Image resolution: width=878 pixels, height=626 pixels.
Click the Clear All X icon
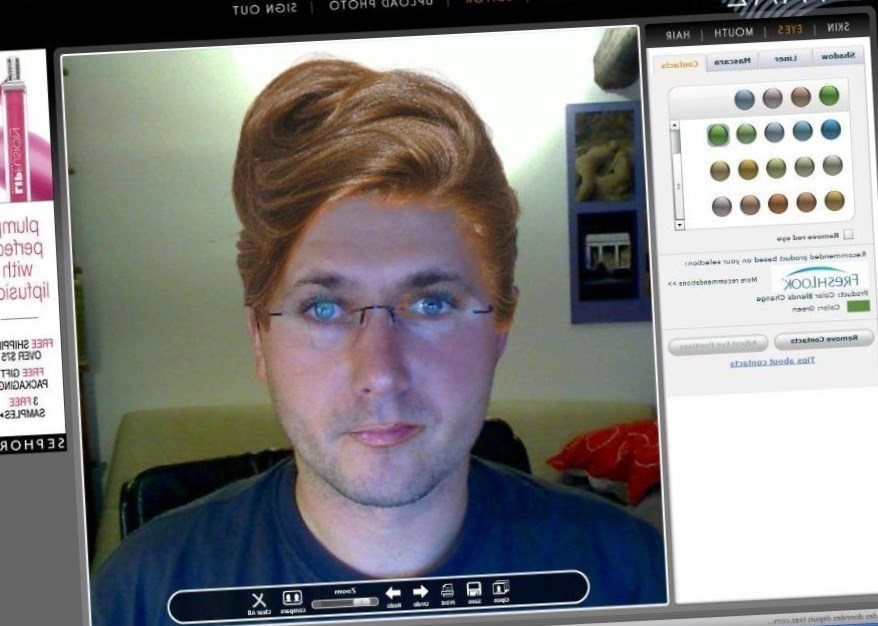[259, 601]
